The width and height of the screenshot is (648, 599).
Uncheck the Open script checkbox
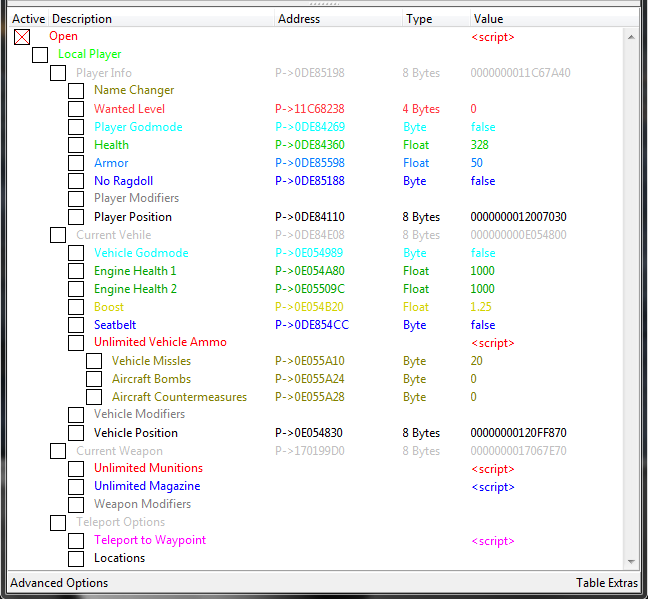pos(22,37)
